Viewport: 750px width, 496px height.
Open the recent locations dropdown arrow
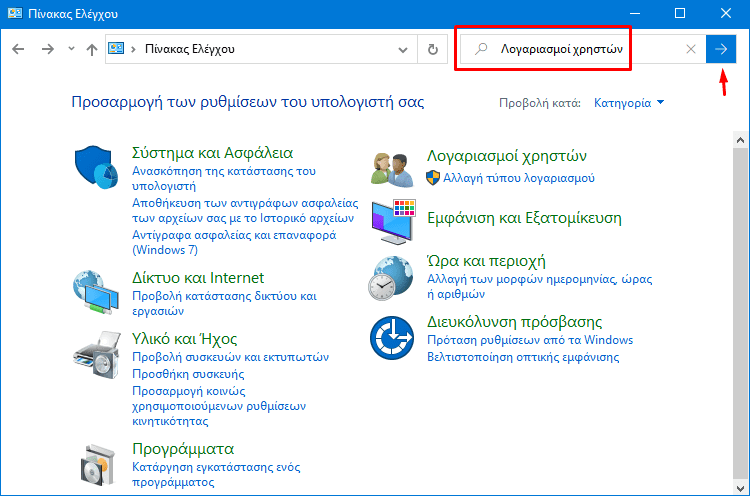pyautogui.click(x=71, y=49)
